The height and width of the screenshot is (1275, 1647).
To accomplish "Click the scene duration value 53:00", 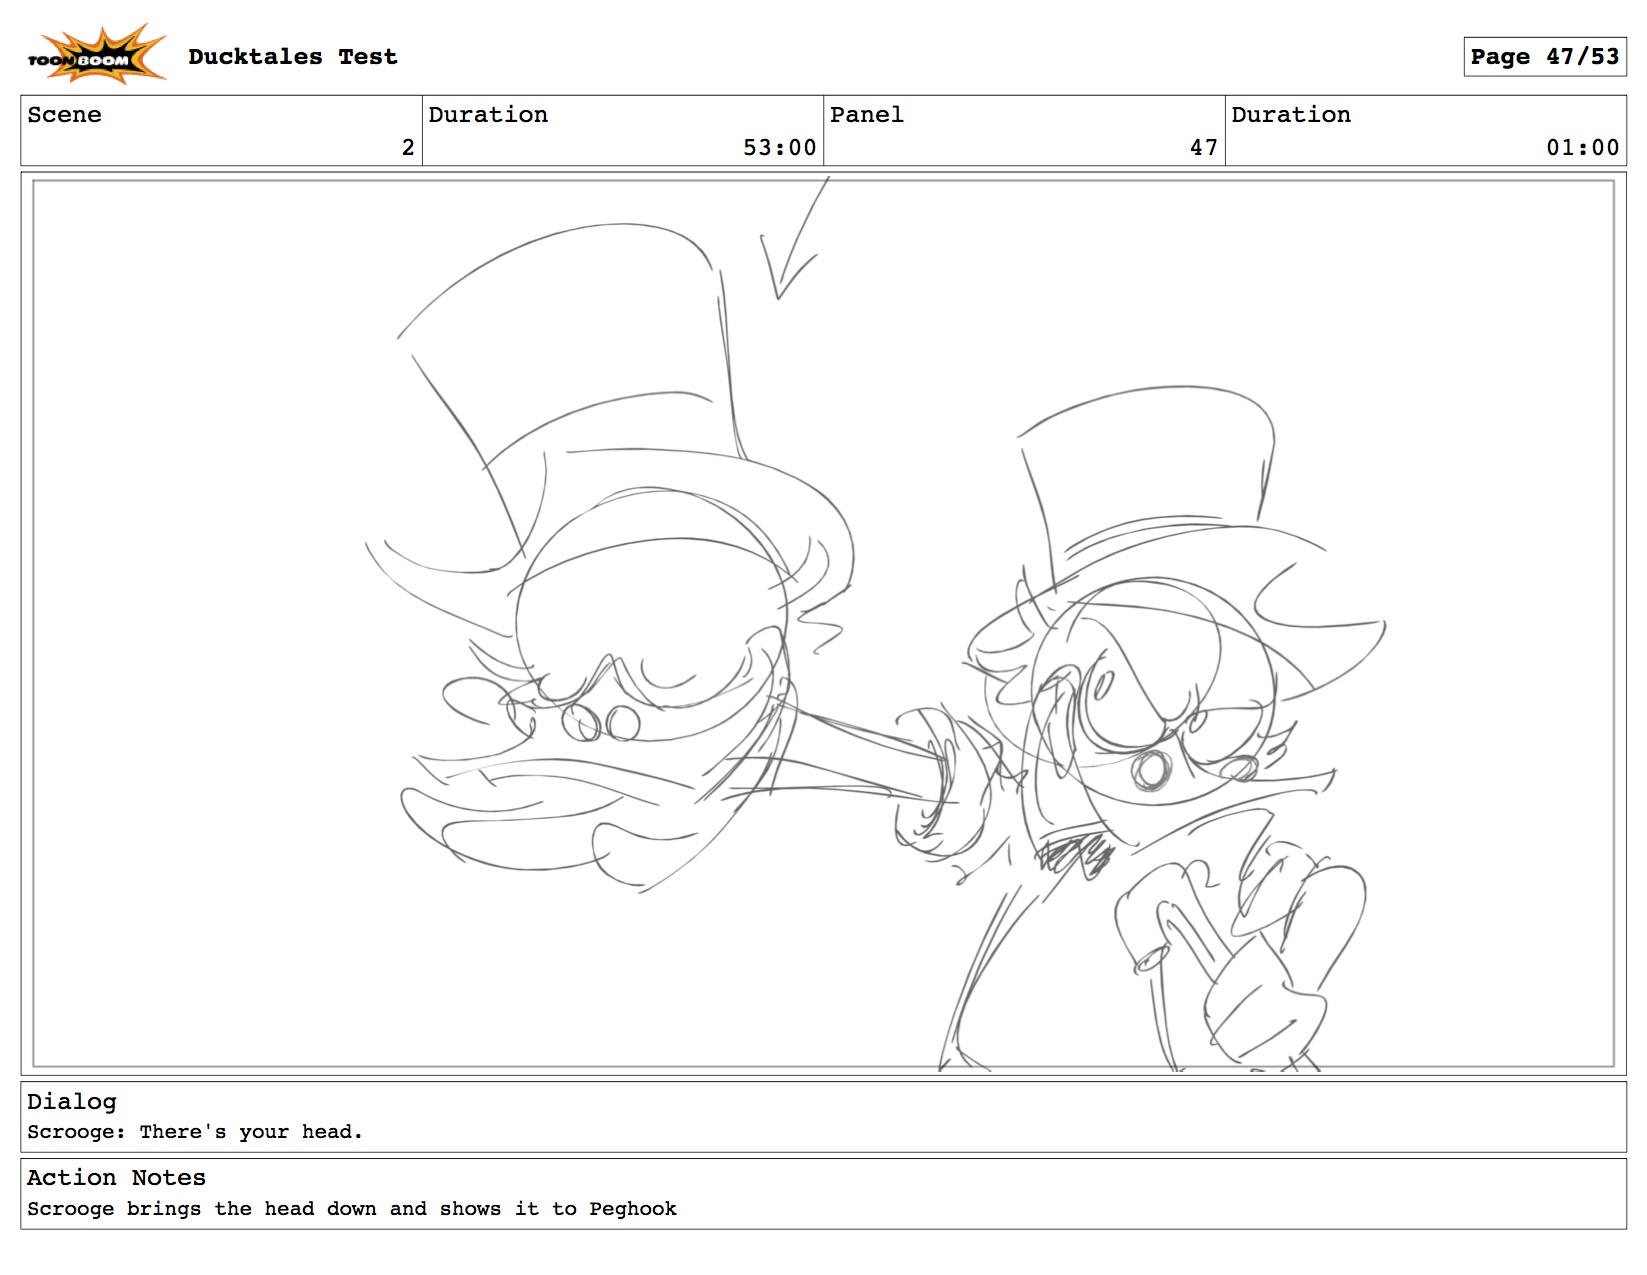I will tap(779, 148).
